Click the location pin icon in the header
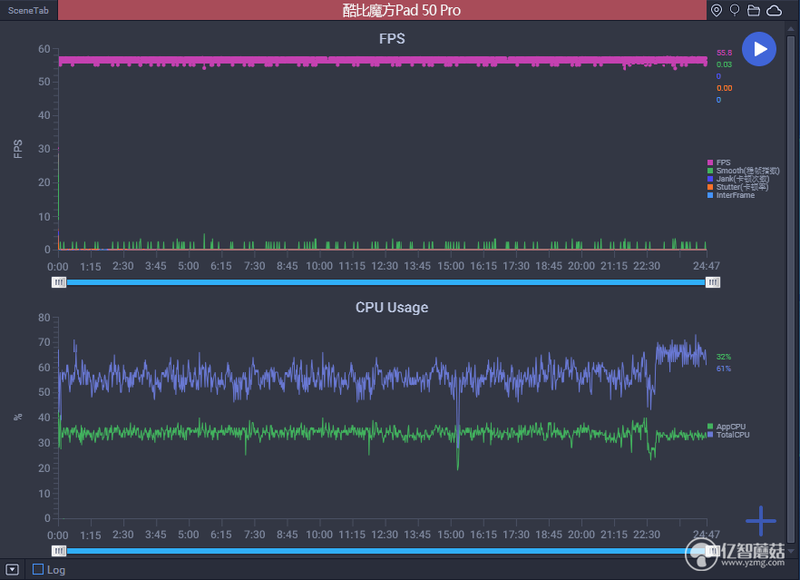The height and width of the screenshot is (580, 800). coord(716,10)
